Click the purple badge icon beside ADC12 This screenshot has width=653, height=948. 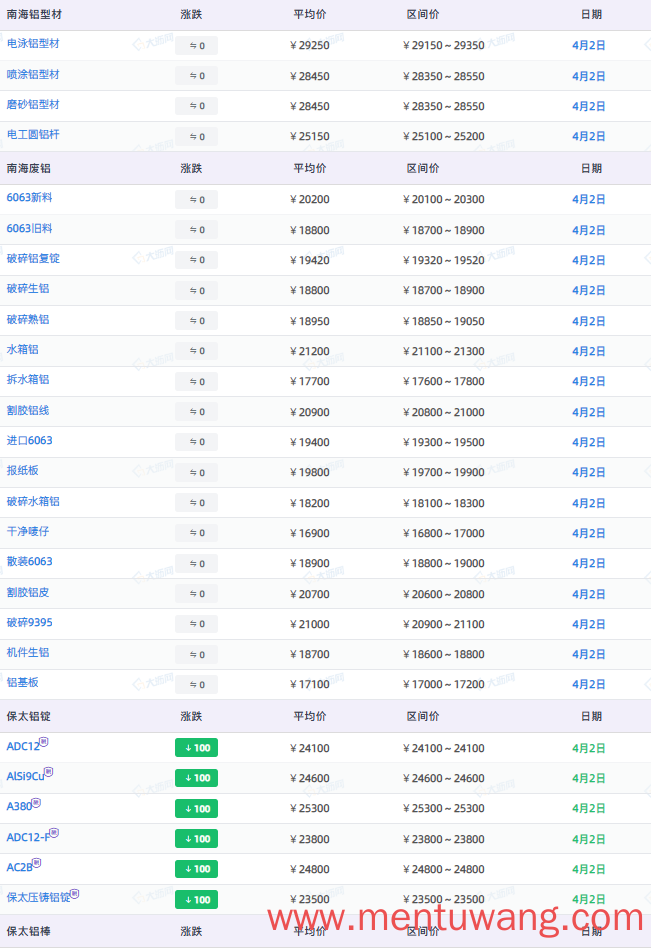pos(44,742)
